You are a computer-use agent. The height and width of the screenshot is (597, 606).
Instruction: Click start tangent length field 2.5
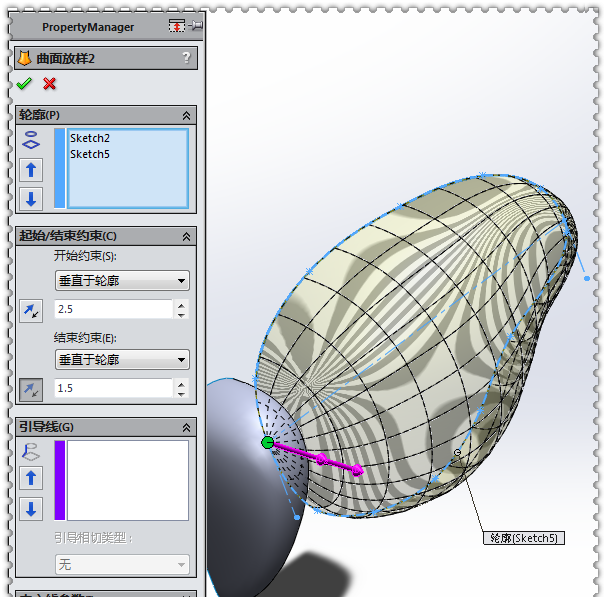click(113, 309)
